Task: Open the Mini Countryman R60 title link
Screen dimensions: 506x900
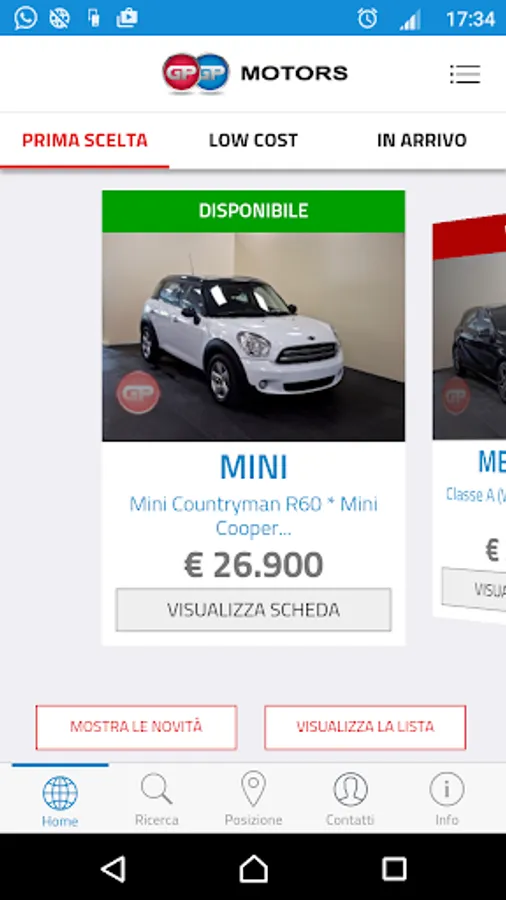Action: [254, 516]
